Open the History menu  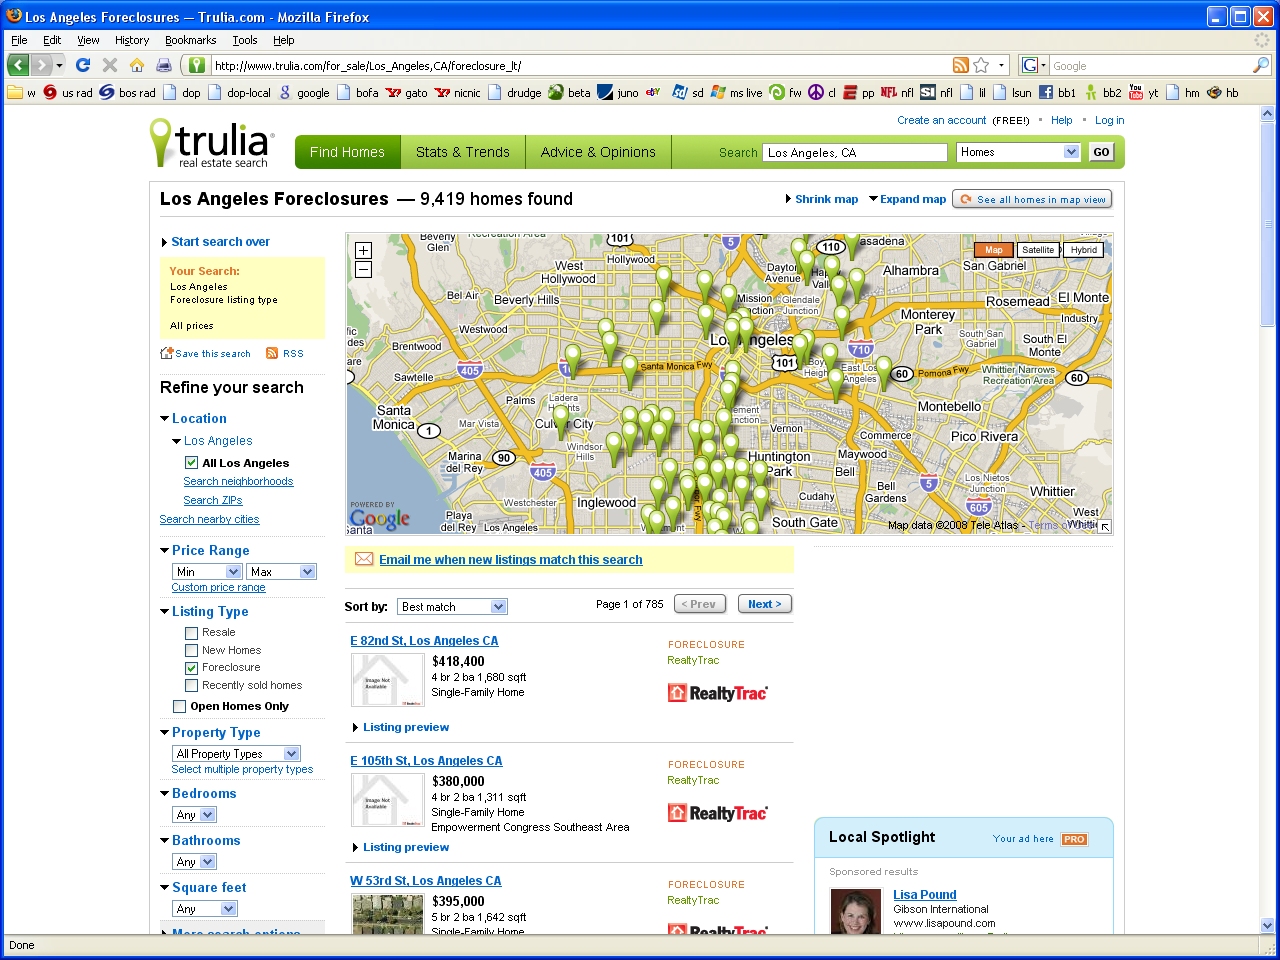(132, 40)
